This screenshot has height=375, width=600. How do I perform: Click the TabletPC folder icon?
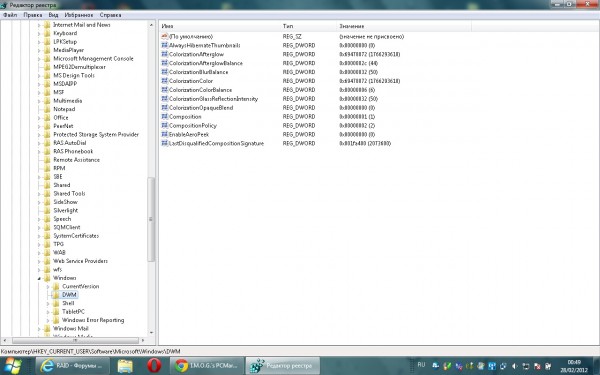56,311
